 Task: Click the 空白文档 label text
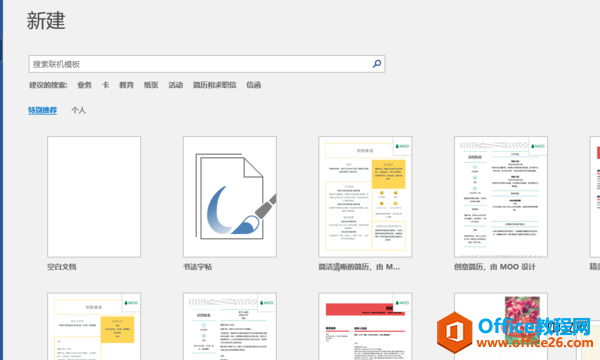pyautogui.click(x=62, y=267)
